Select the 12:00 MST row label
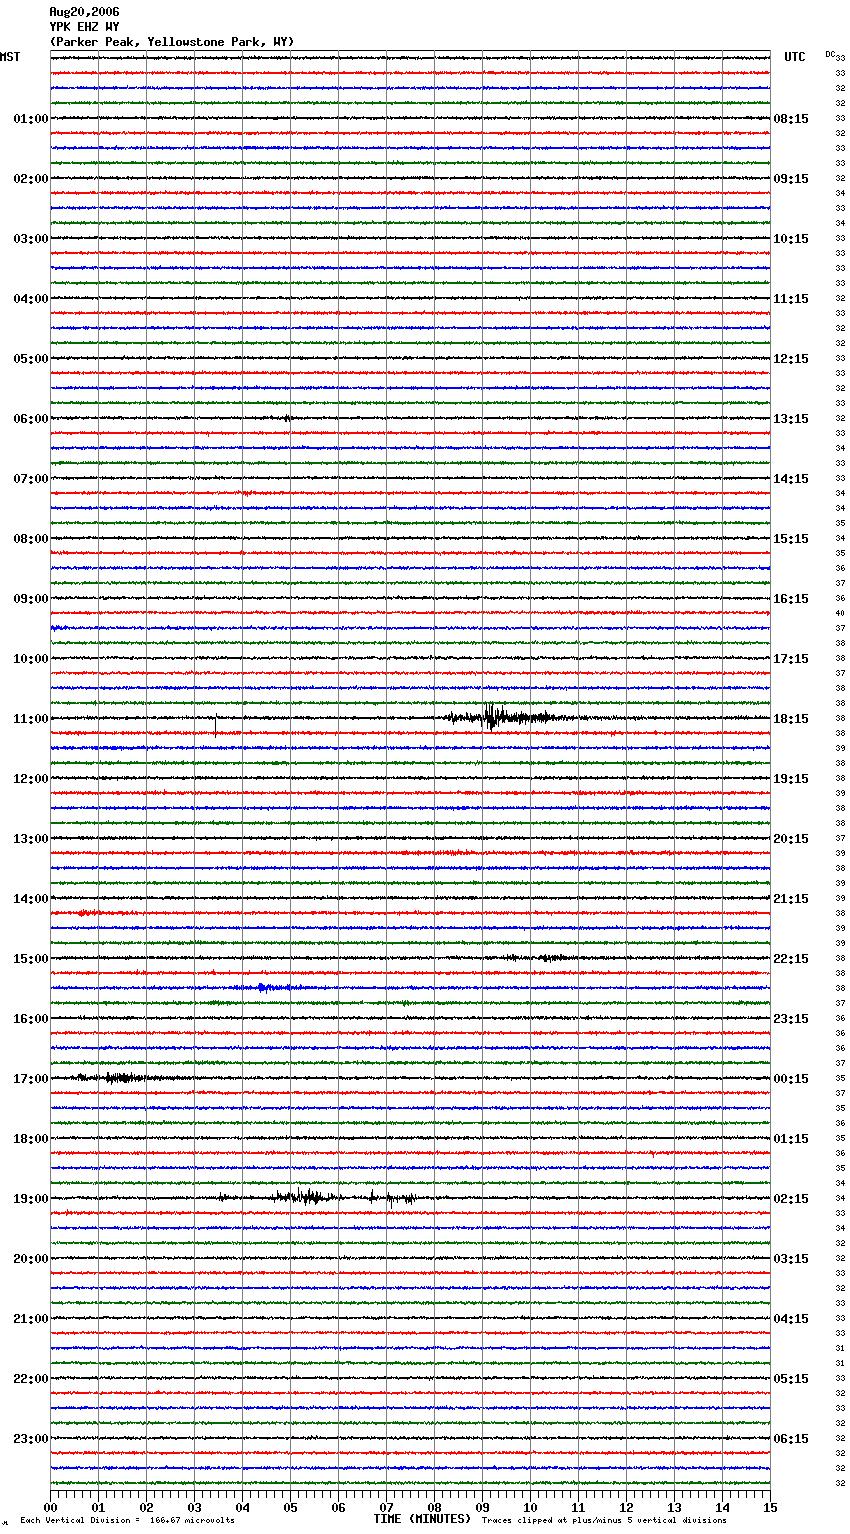This screenshot has width=850, height=1534. pyautogui.click(x=31, y=779)
